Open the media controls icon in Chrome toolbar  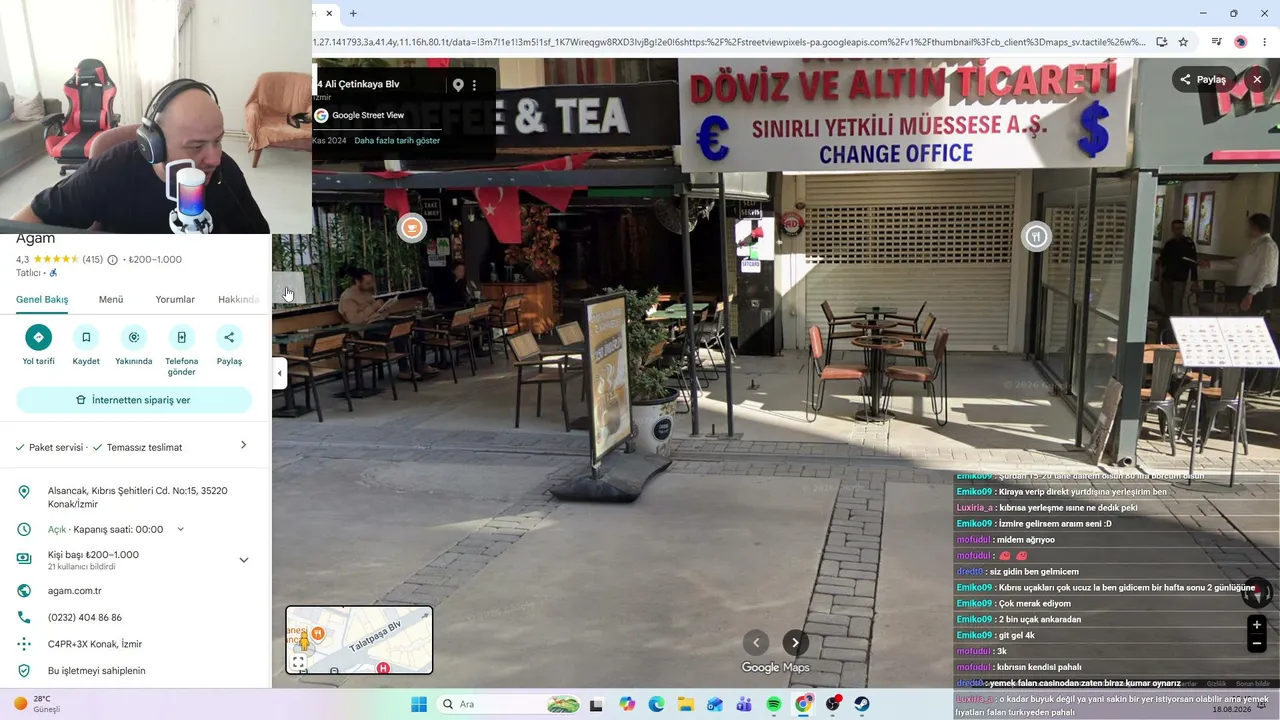(1217, 42)
